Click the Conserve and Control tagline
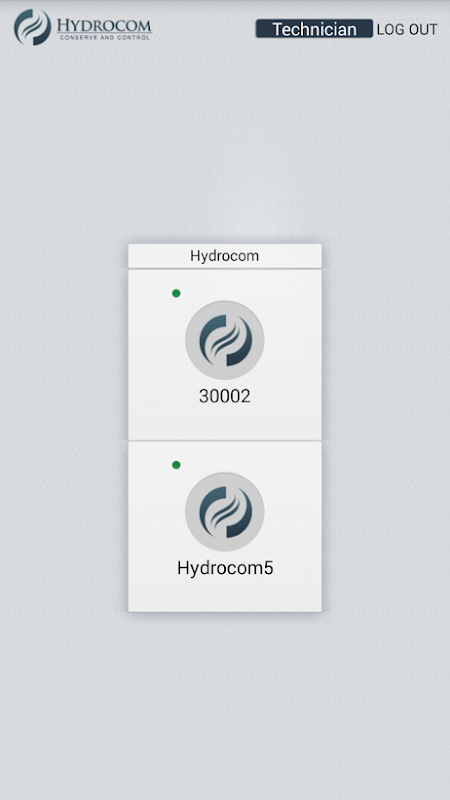 click(105, 37)
